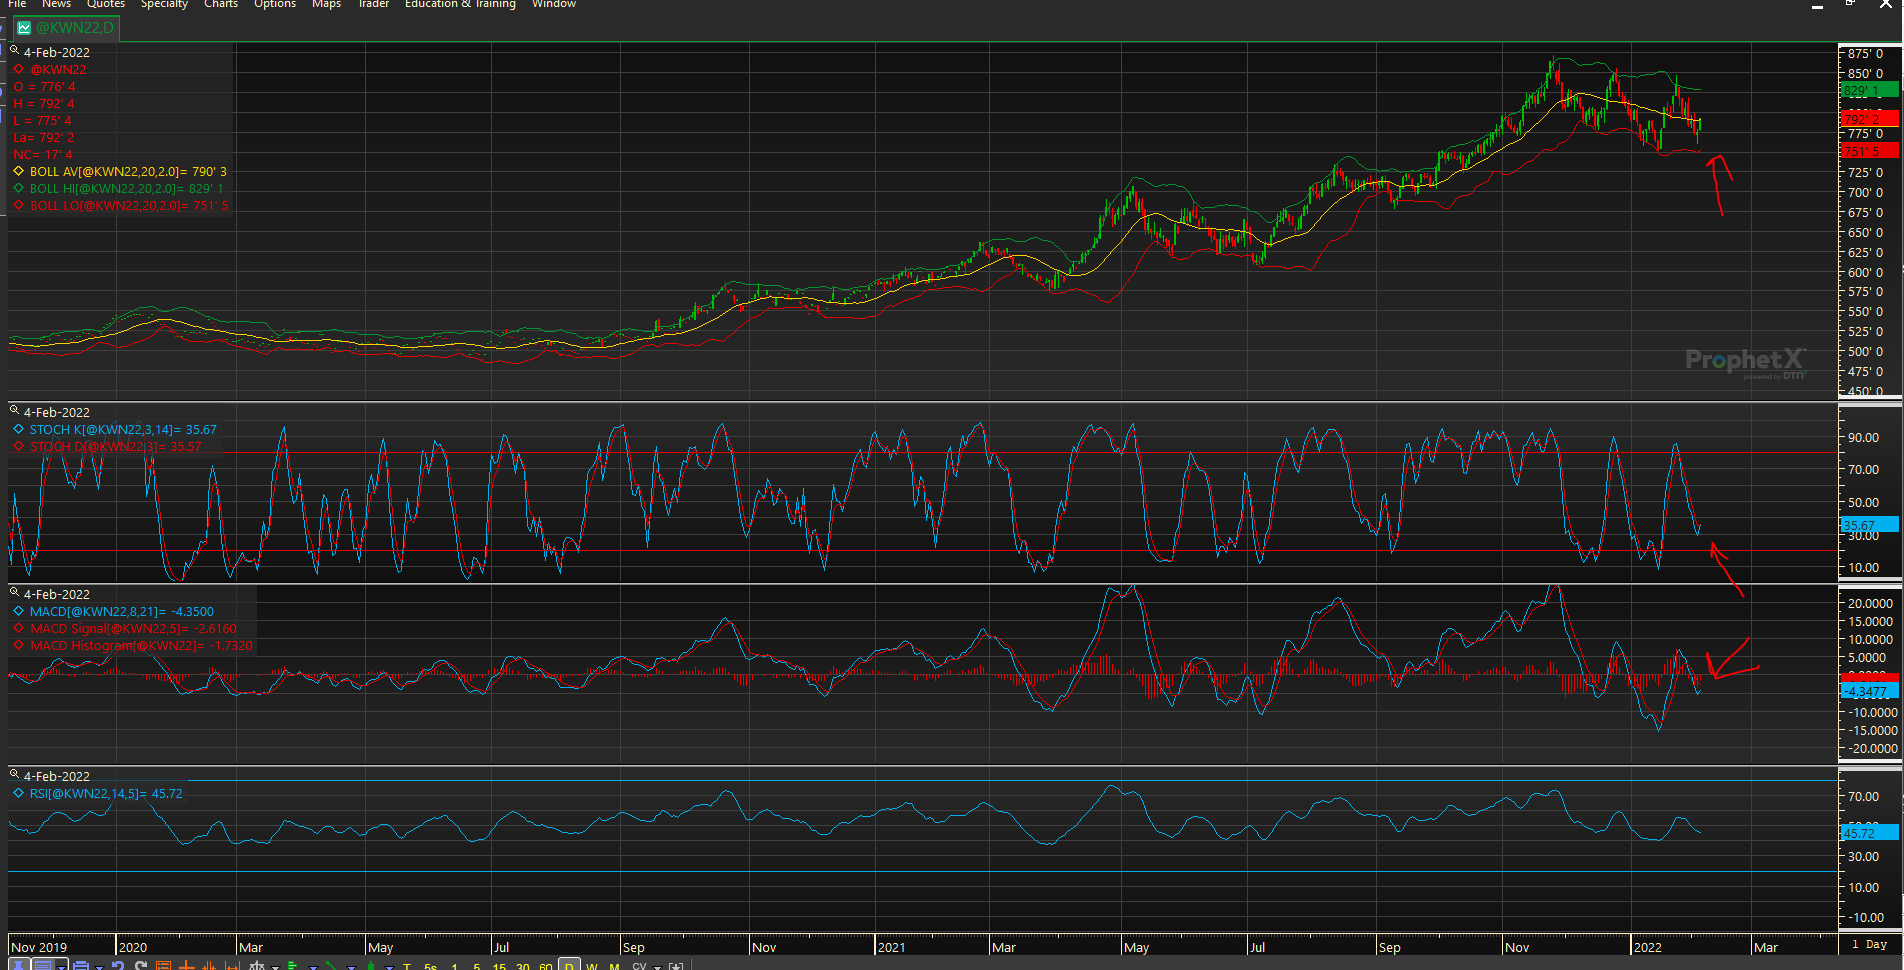
Task: Click the blue 35.67 stochastic value label
Action: 1869,525
